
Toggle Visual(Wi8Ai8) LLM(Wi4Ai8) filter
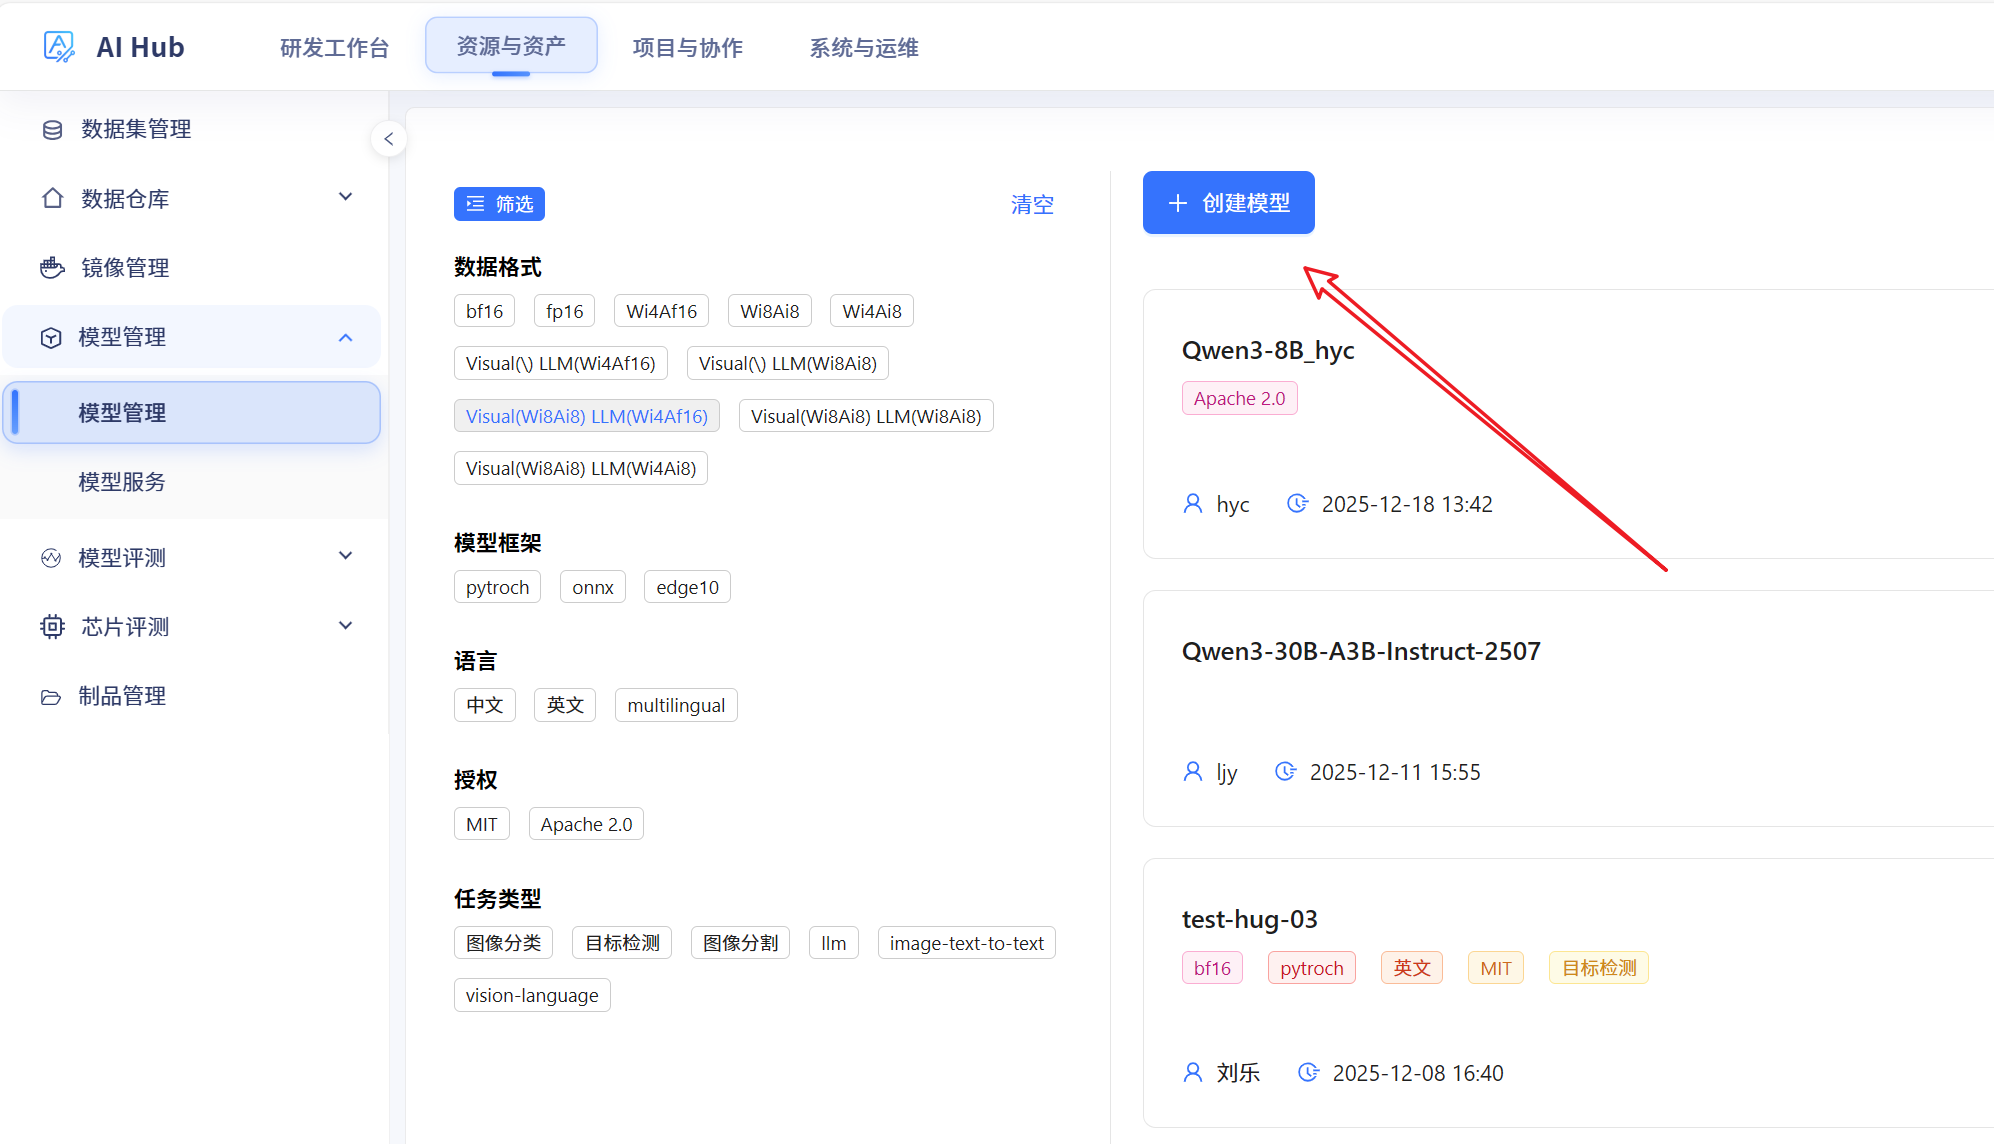pyautogui.click(x=581, y=468)
